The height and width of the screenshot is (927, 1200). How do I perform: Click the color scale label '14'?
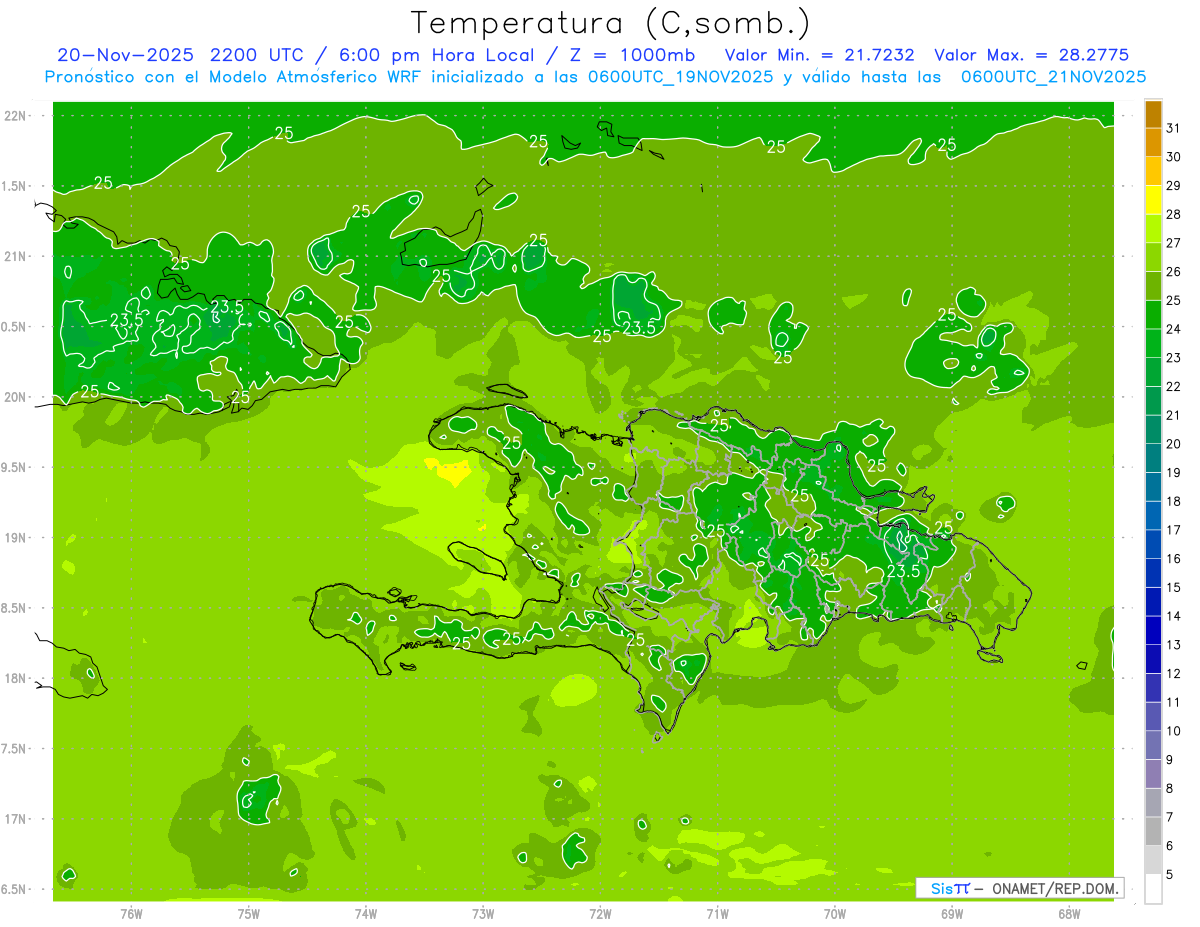click(x=1173, y=616)
